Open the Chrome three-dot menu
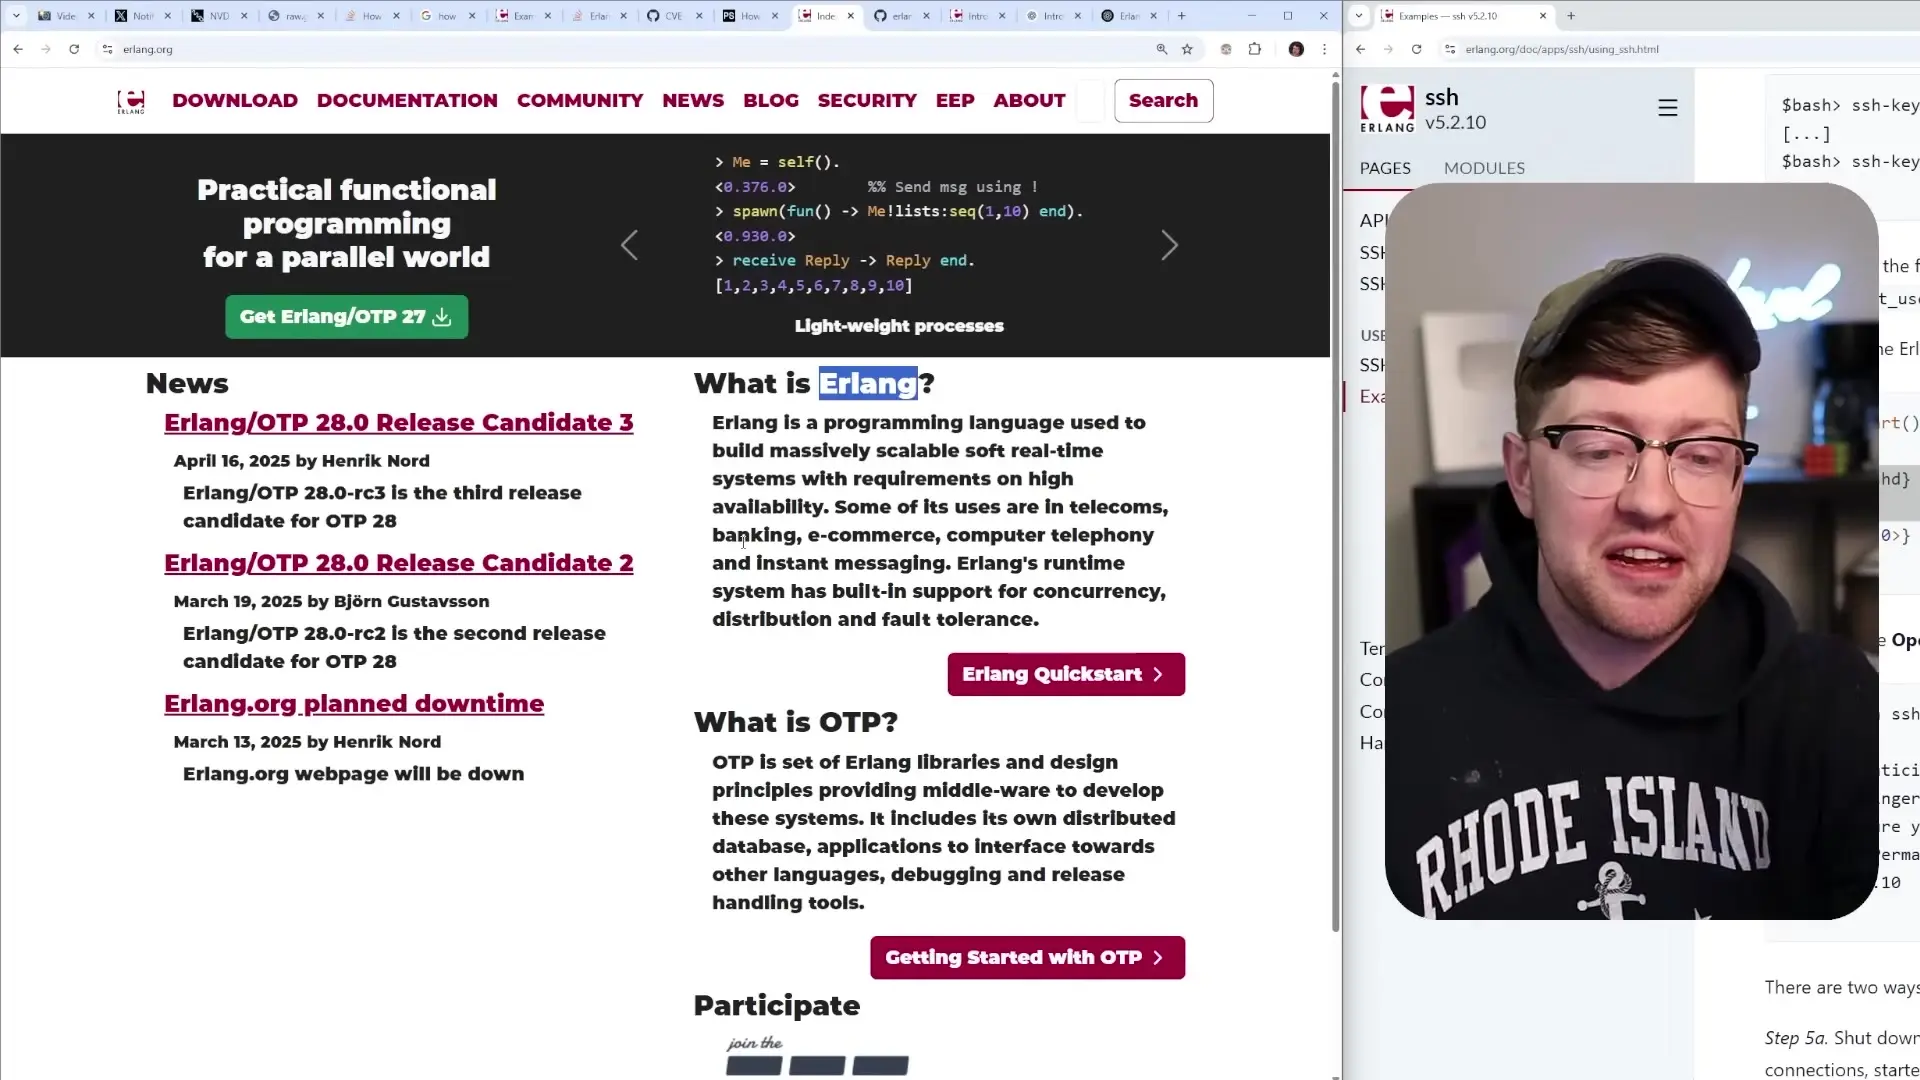 [1325, 49]
